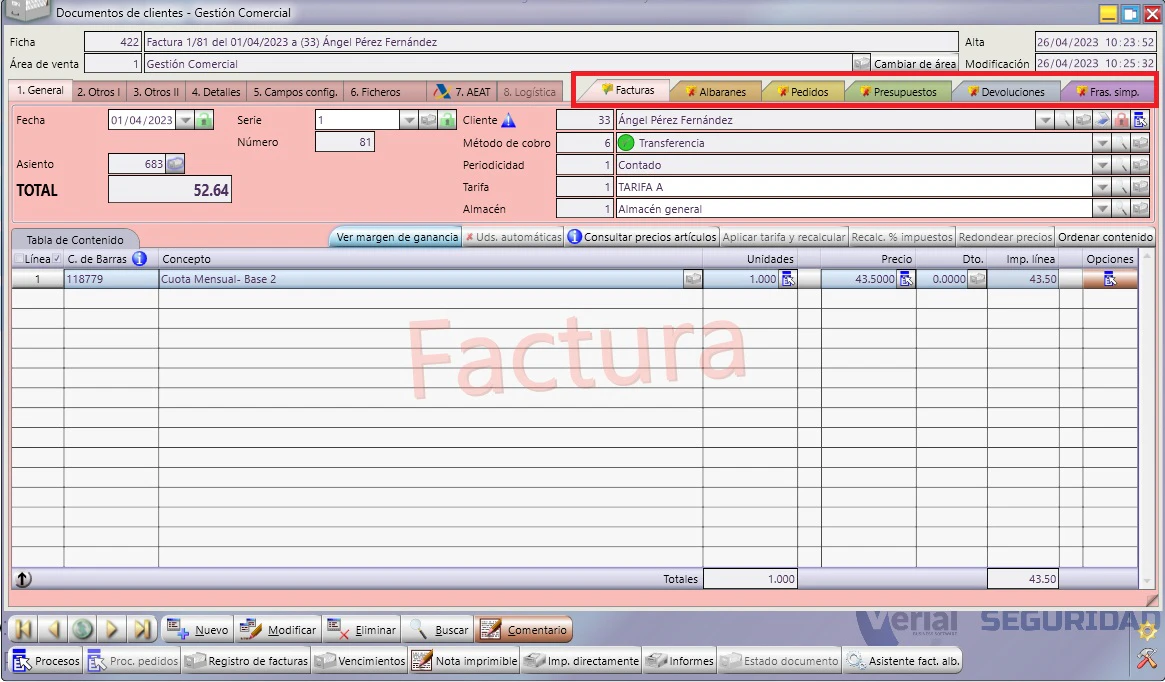Toggle the checked box right of Línea header

click(x=57, y=259)
